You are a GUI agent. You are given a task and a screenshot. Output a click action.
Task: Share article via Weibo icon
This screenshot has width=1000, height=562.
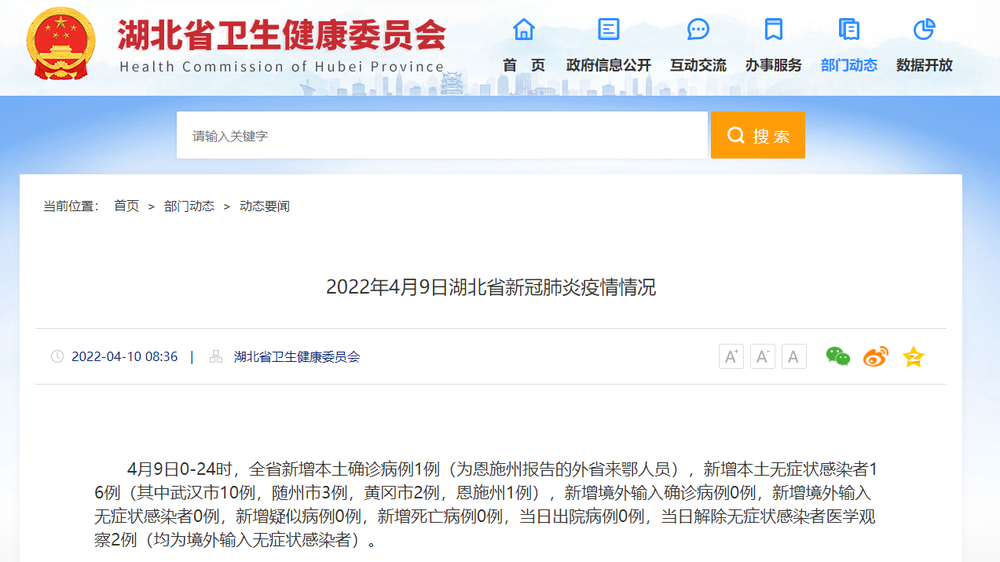click(x=875, y=356)
